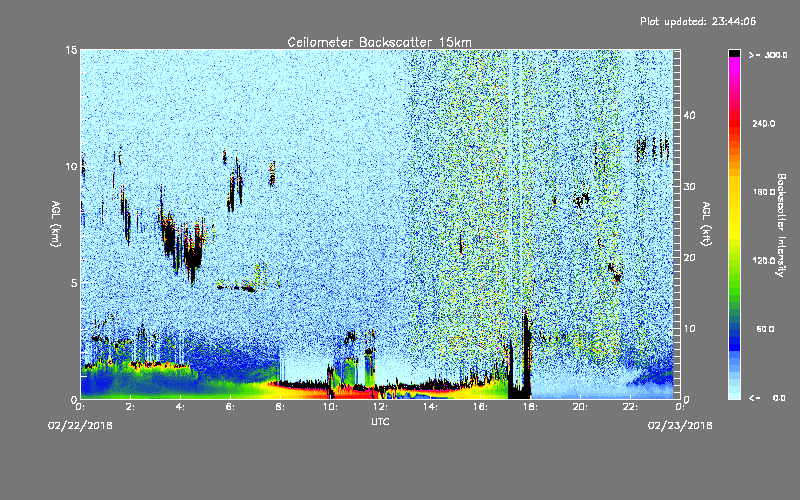Click the "18:" hour tick on UTC axis
Screen dimensions: 800x500
[x=530, y=407]
